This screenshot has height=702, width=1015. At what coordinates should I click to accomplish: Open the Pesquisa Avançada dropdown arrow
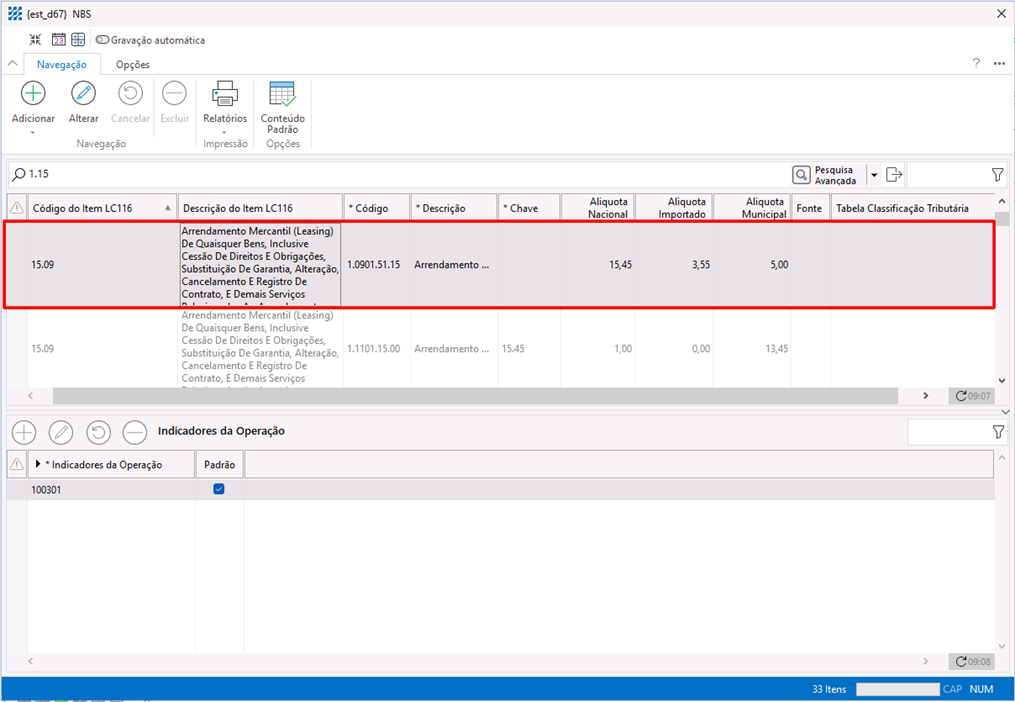pos(874,175)
